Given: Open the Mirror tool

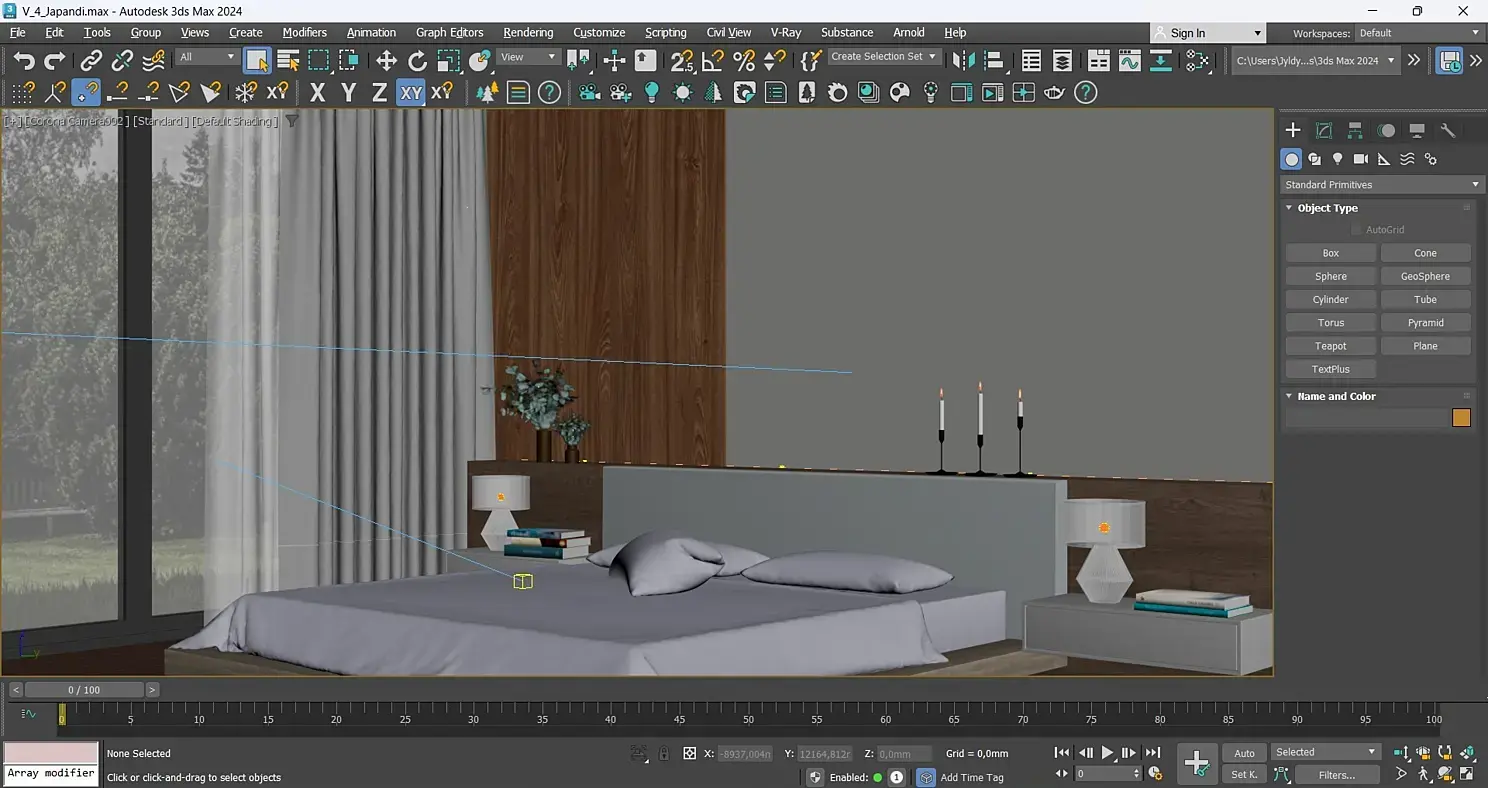Looking at the screenshot, I should [963, 61].
